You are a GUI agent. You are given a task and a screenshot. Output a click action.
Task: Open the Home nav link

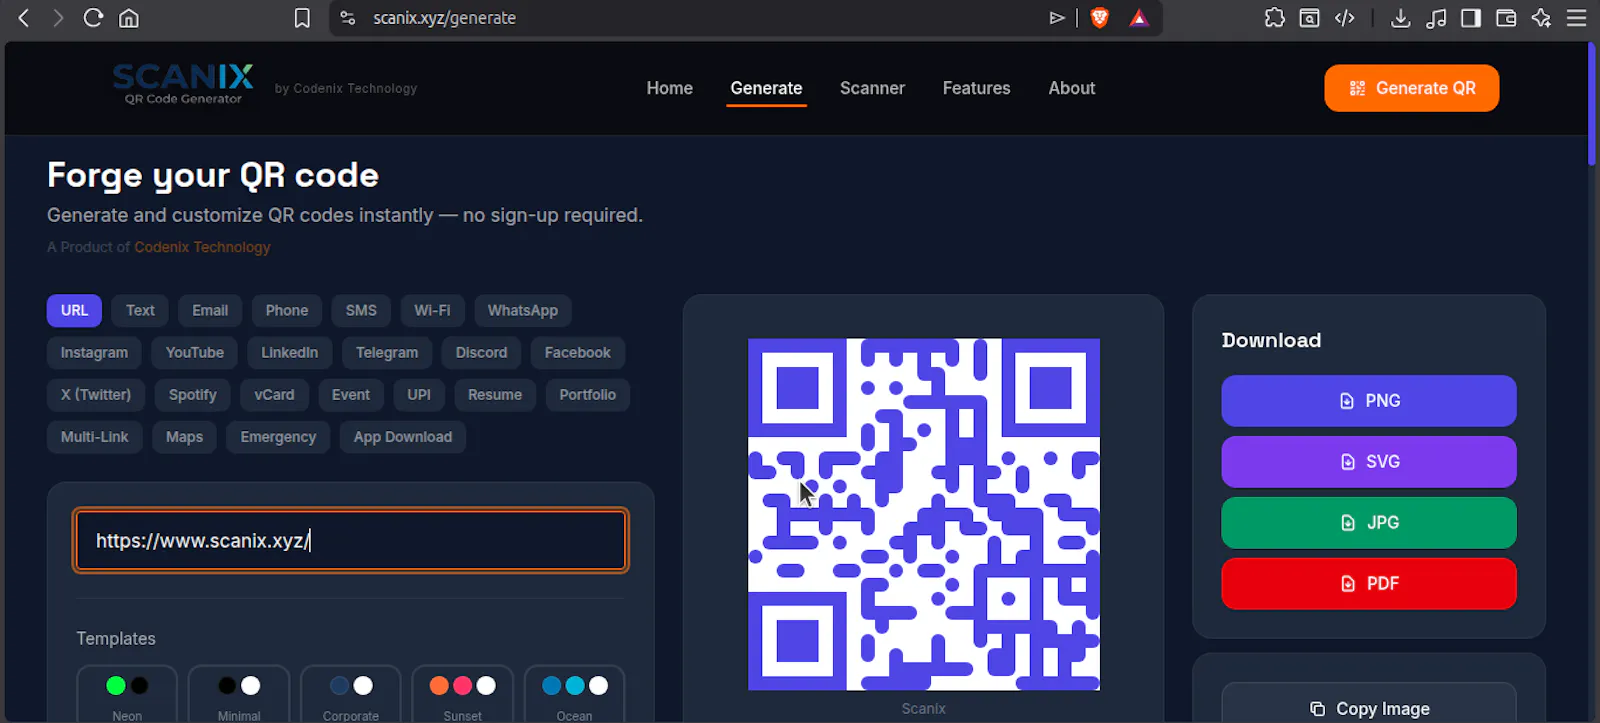pos(669,88)
